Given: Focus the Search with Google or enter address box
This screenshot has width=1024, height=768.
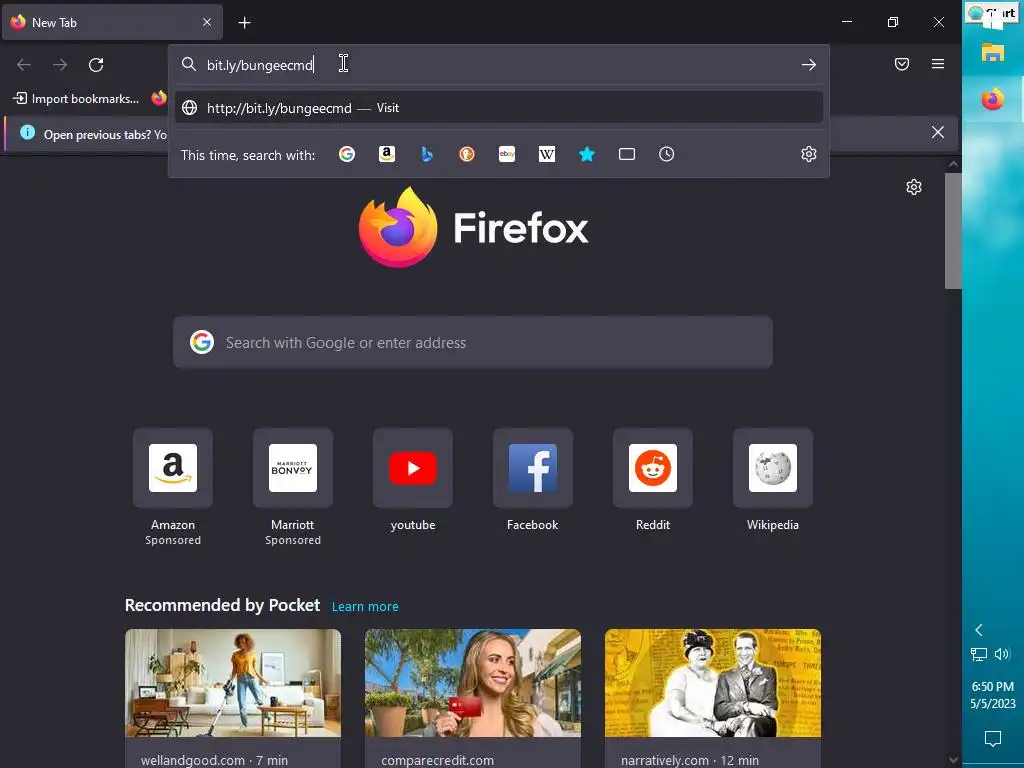Looking at the screenshot, I should 473,343.
